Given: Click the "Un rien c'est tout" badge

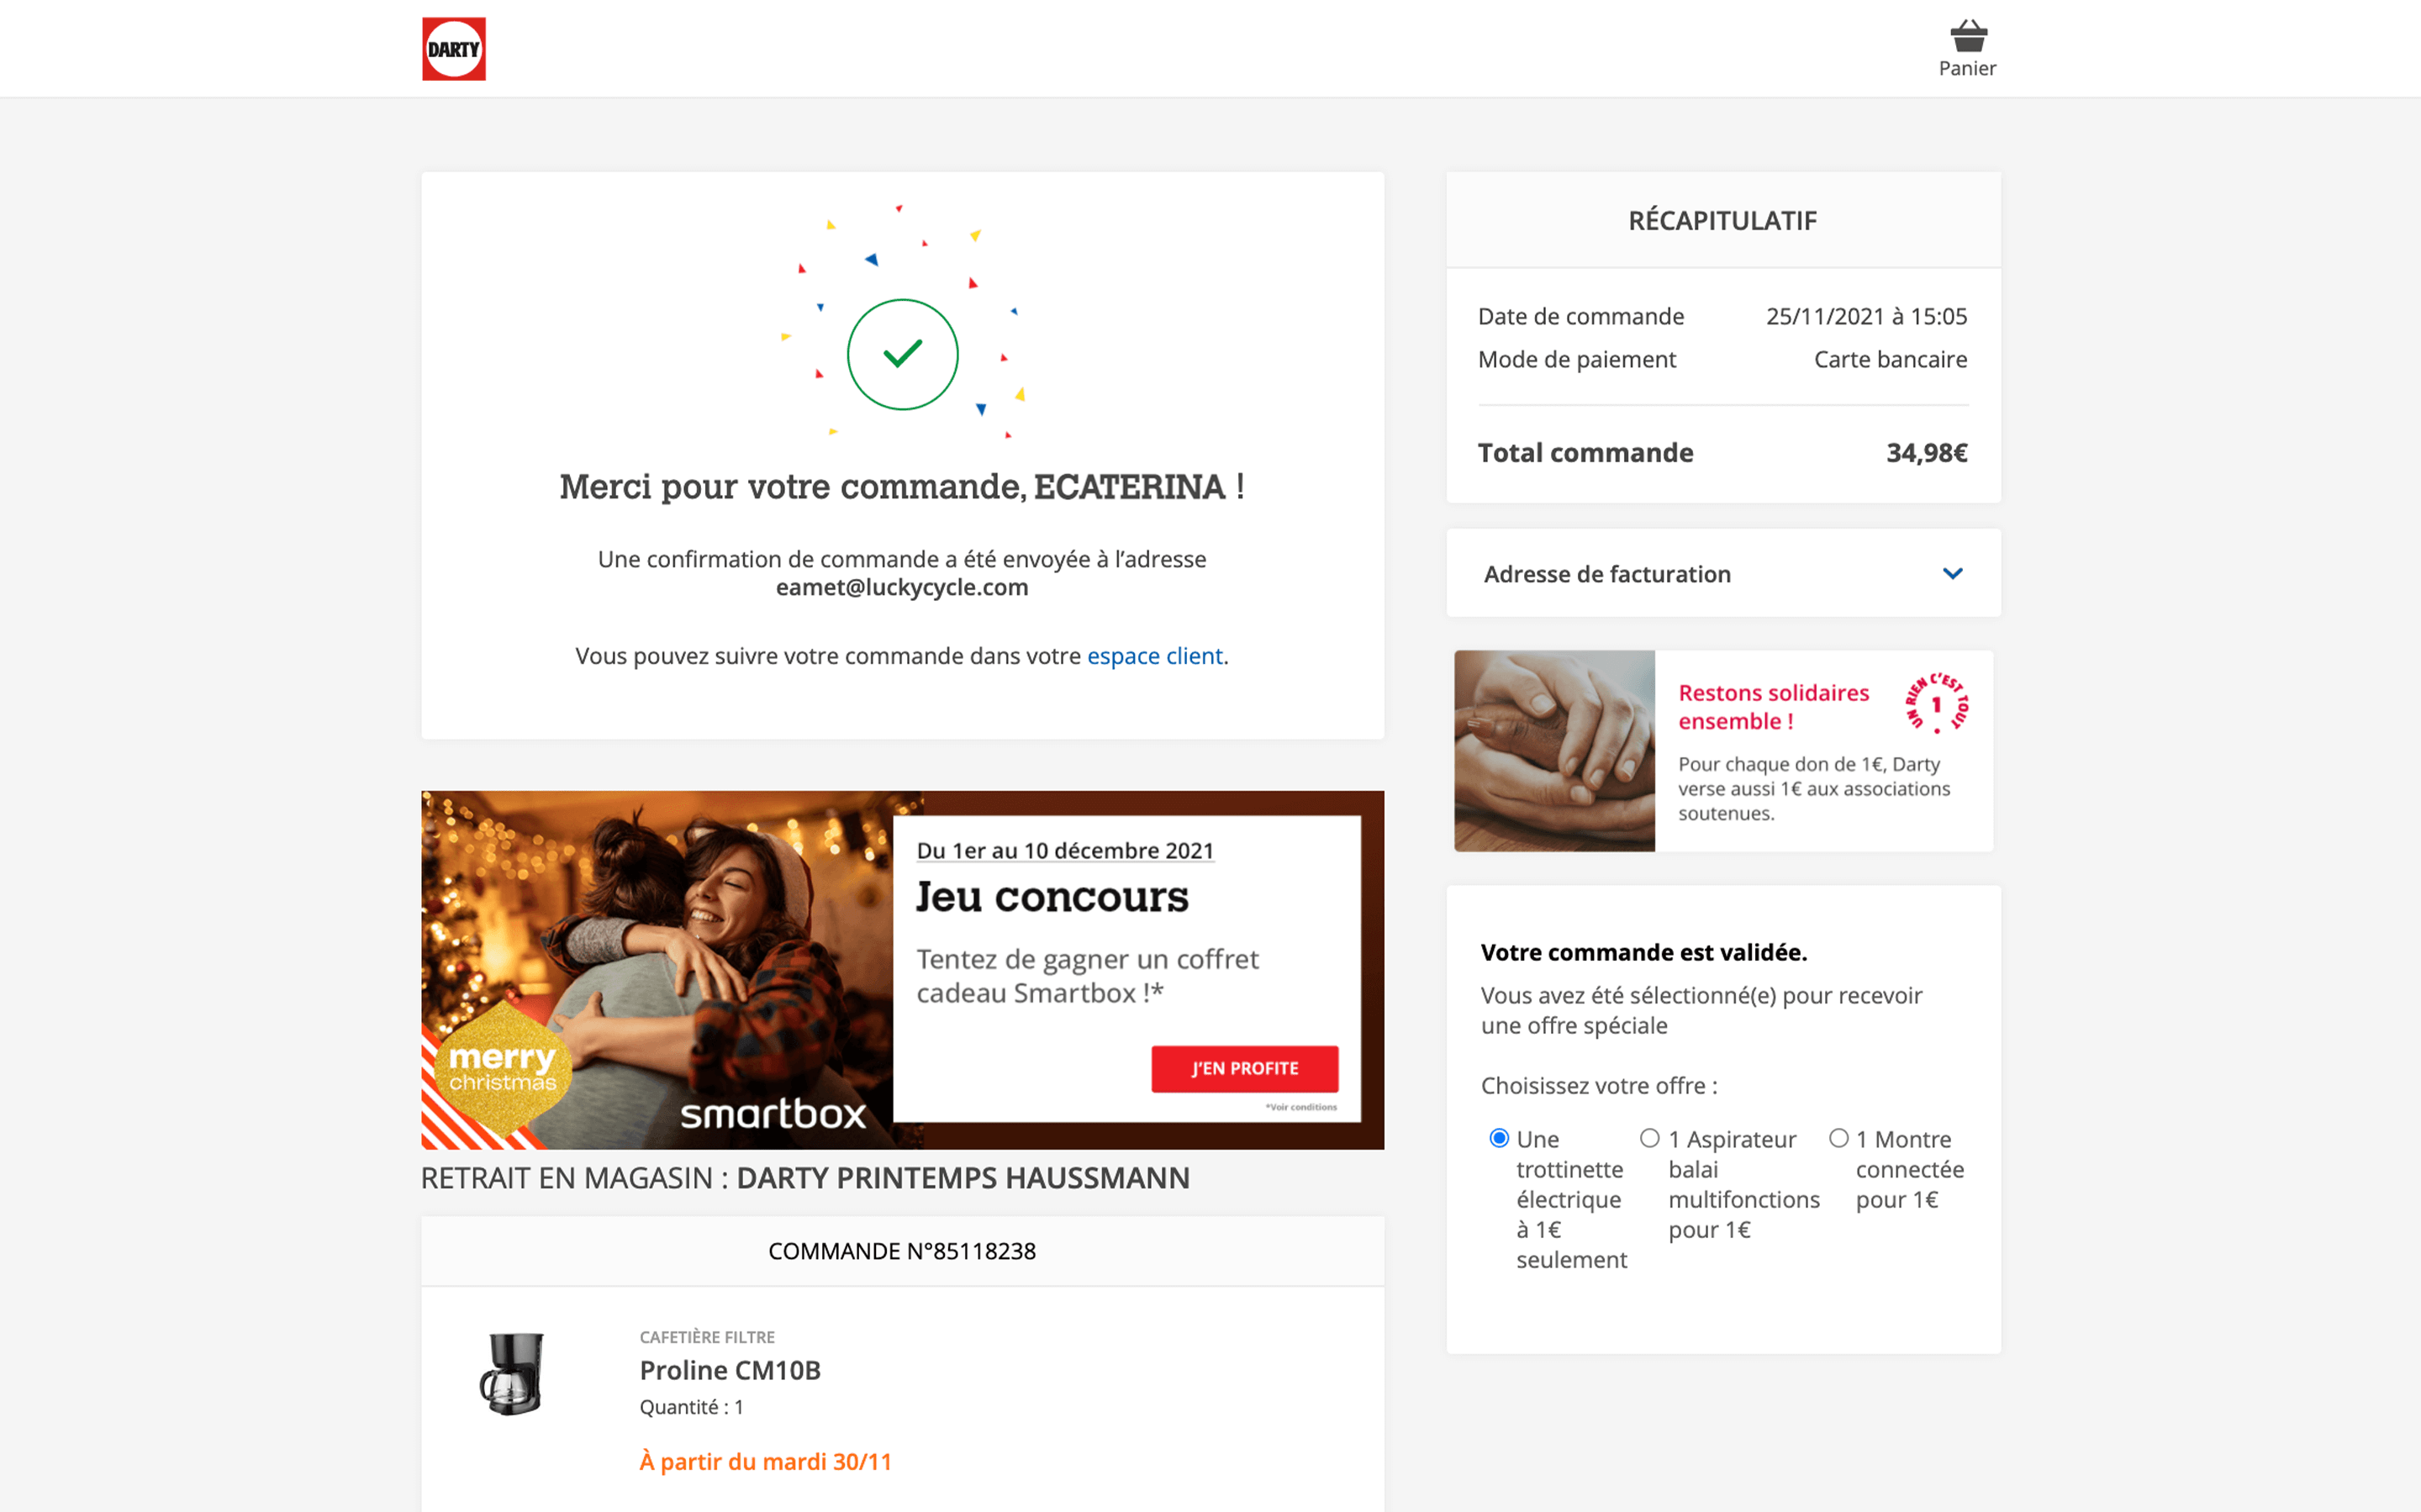Looking at the screenshot, I should tap(1936, 703).
